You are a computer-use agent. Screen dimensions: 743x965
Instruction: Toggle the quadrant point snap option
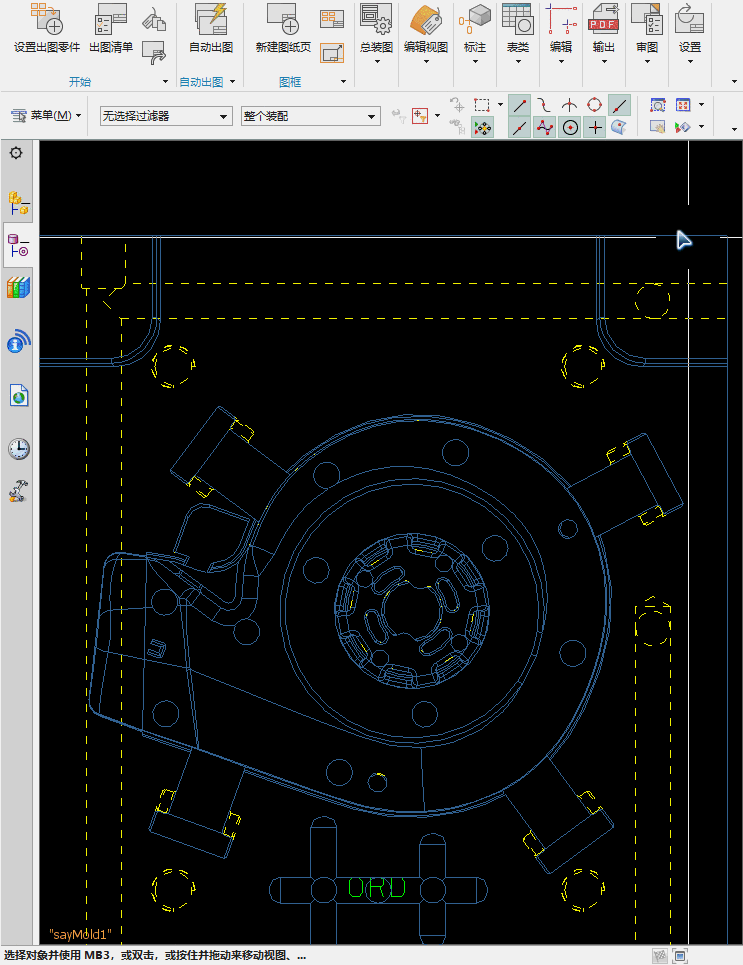(594, 105)
